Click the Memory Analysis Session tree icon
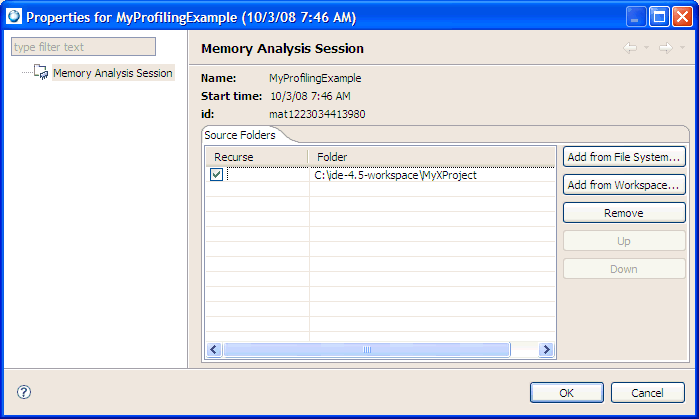The width and height of the screenshot is (699, 419). coord(41,73)
